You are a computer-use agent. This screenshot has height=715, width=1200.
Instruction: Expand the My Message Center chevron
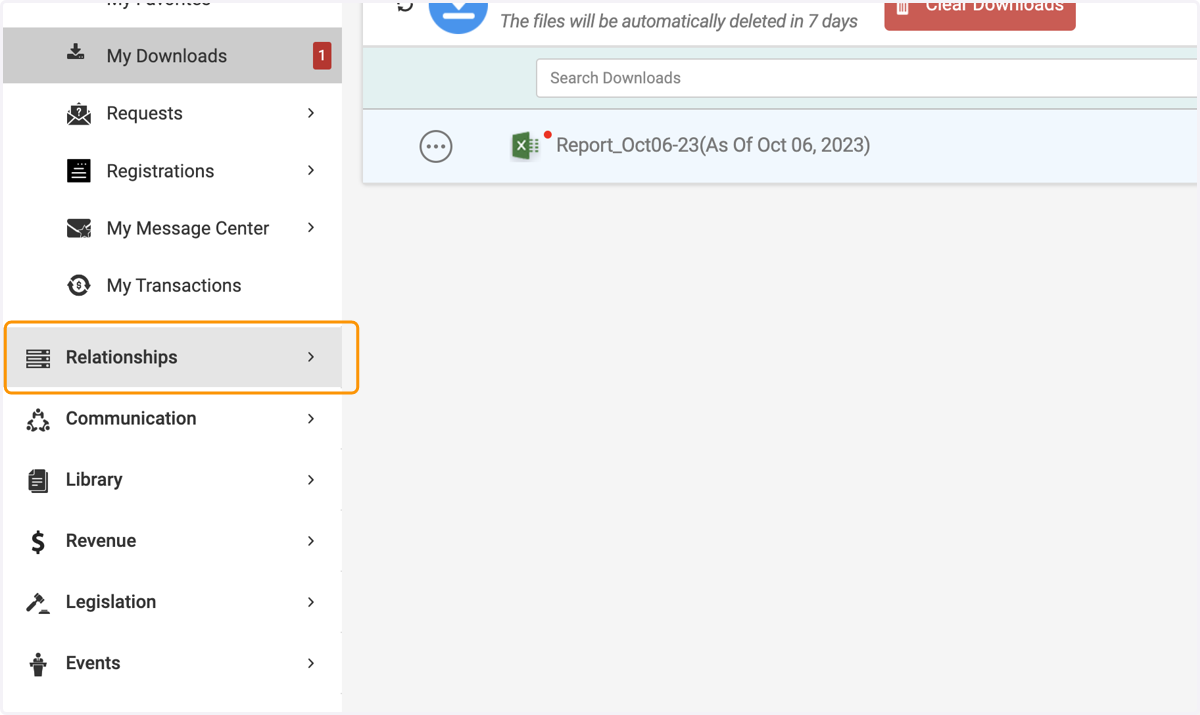pos(311,228)
